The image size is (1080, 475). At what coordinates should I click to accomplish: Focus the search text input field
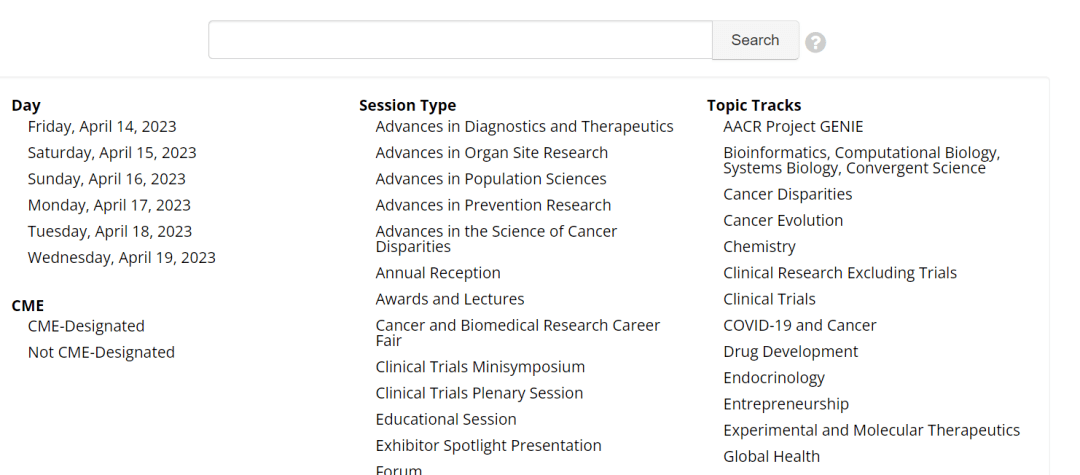pos(460,40)
